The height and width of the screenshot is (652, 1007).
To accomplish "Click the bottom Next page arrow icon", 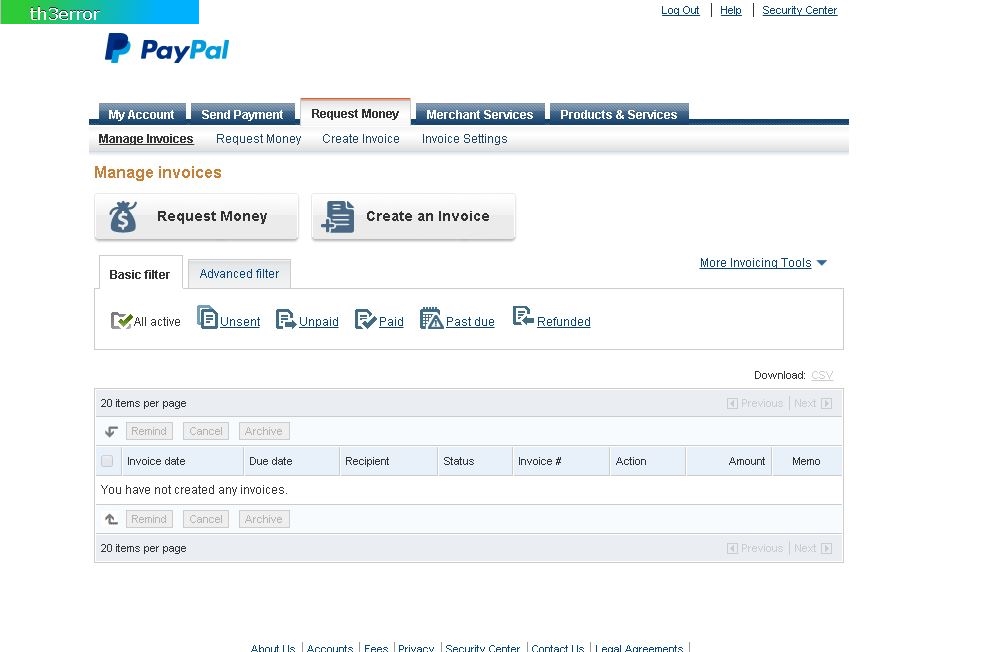I will point(827,549).
